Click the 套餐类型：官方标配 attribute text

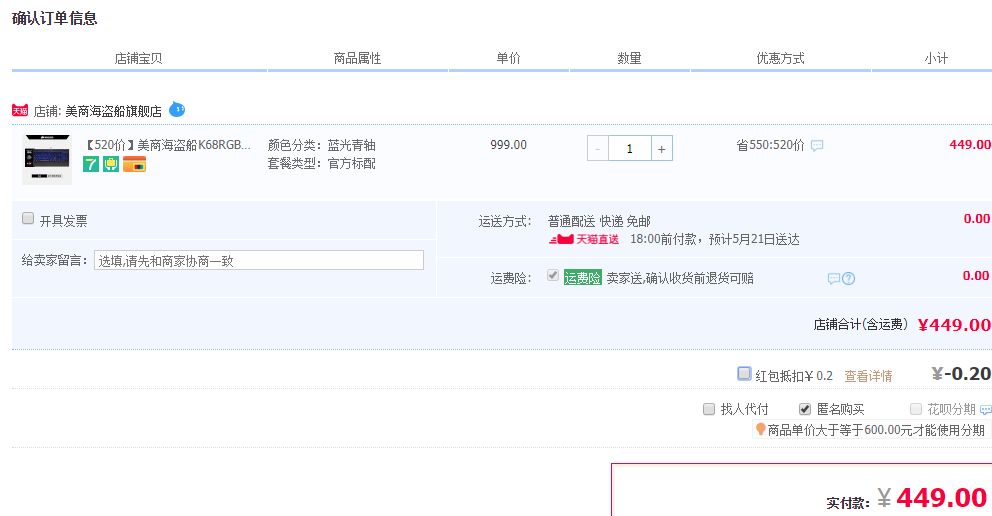(321, 163)
